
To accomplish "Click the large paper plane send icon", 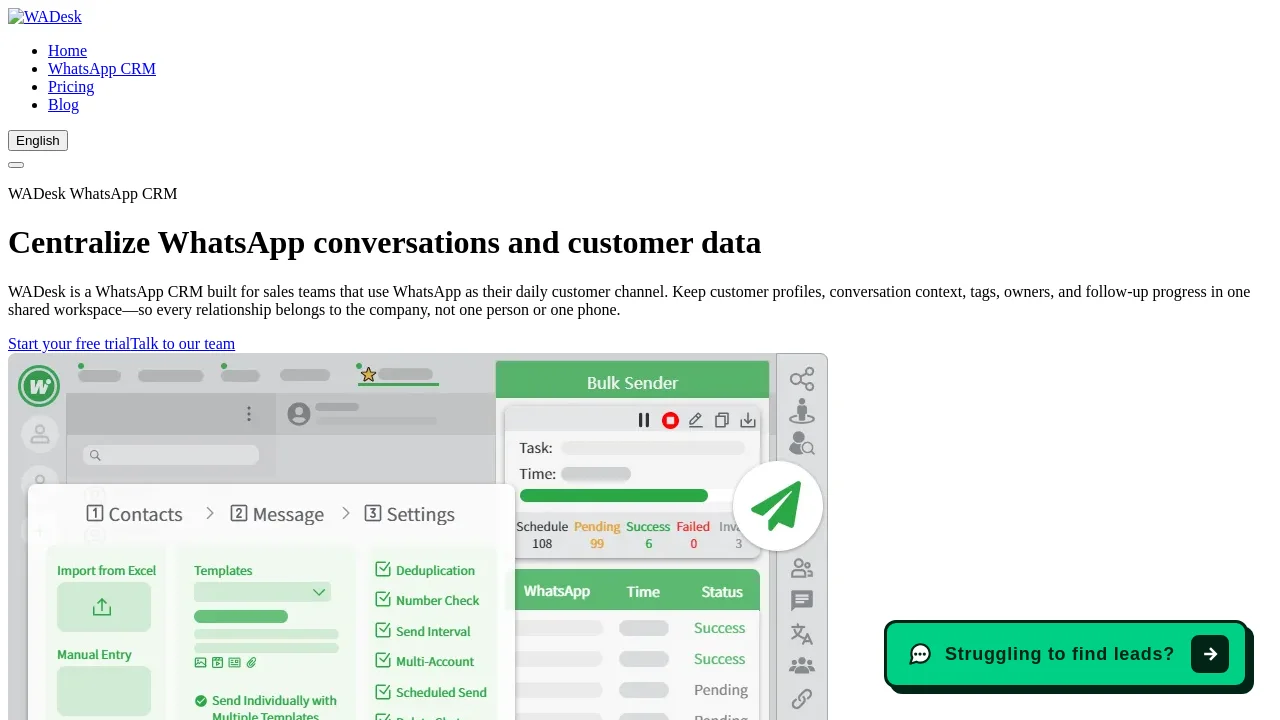I will pos(778,506).
